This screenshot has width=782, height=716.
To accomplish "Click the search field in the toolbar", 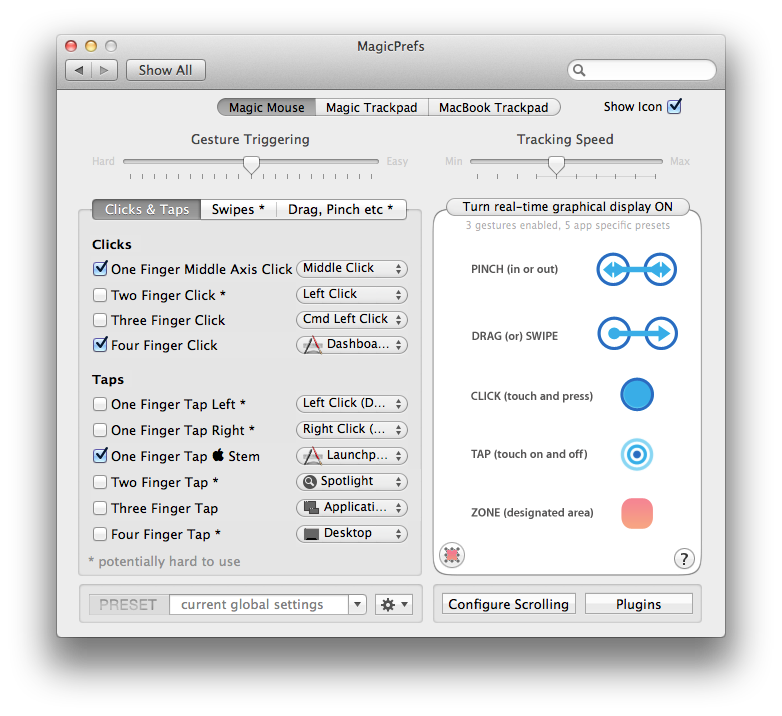I will point(643,70).
